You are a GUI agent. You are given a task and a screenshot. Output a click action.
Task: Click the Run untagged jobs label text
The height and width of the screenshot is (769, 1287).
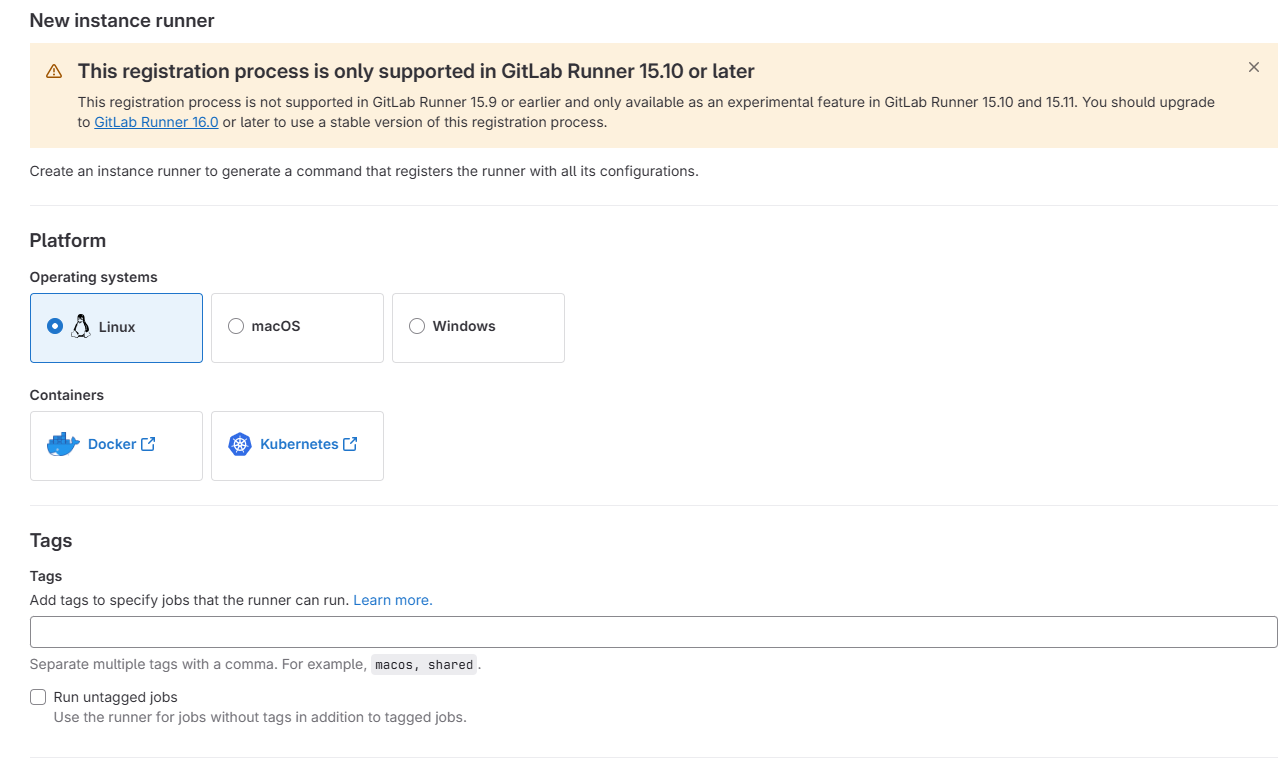point(116,697)
